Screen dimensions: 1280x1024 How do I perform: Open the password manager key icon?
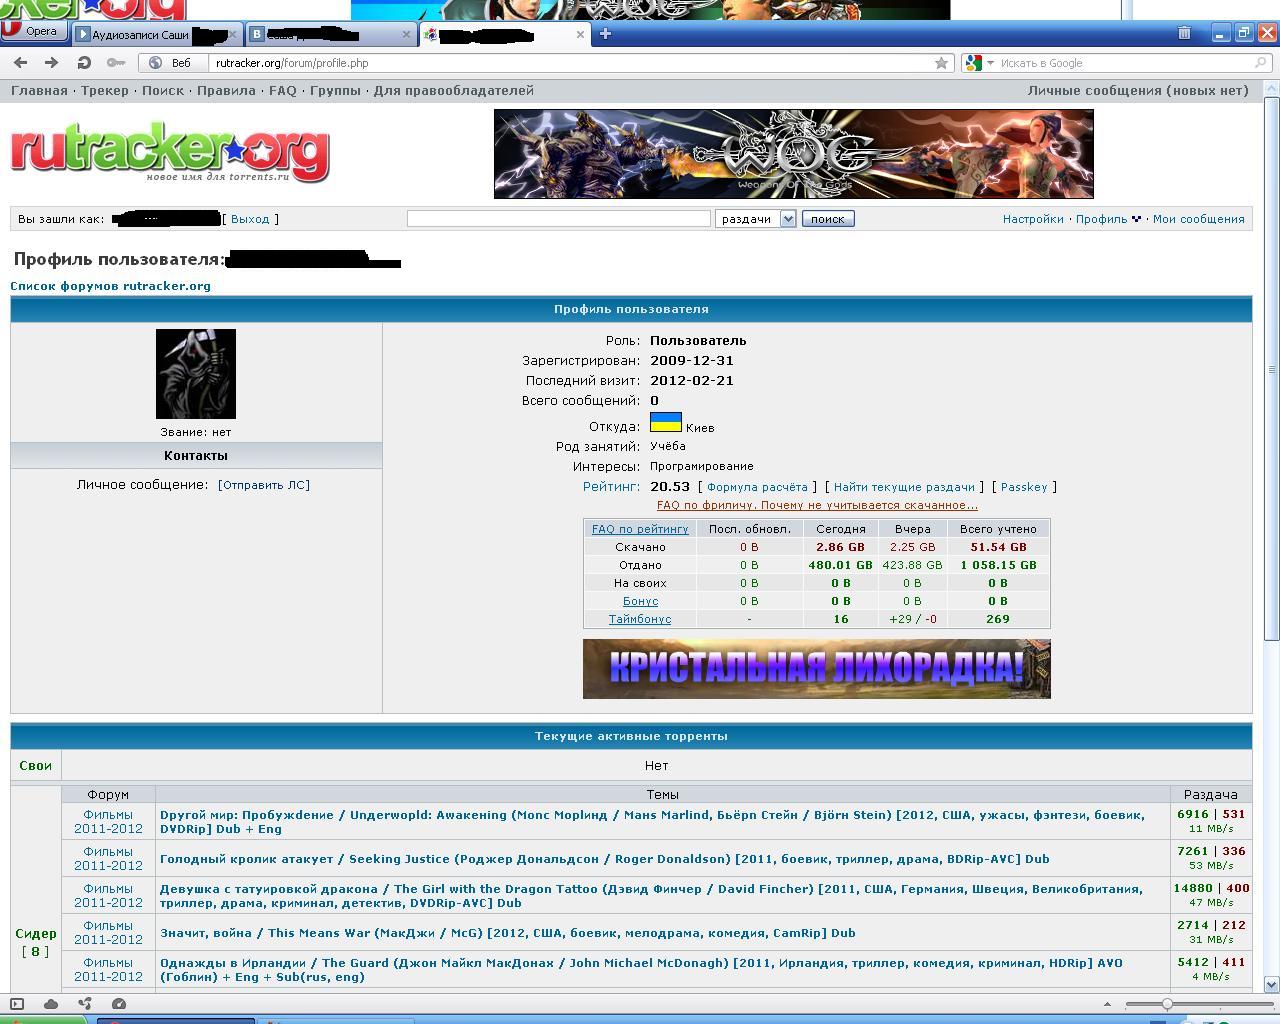click(x=116, y=63)
